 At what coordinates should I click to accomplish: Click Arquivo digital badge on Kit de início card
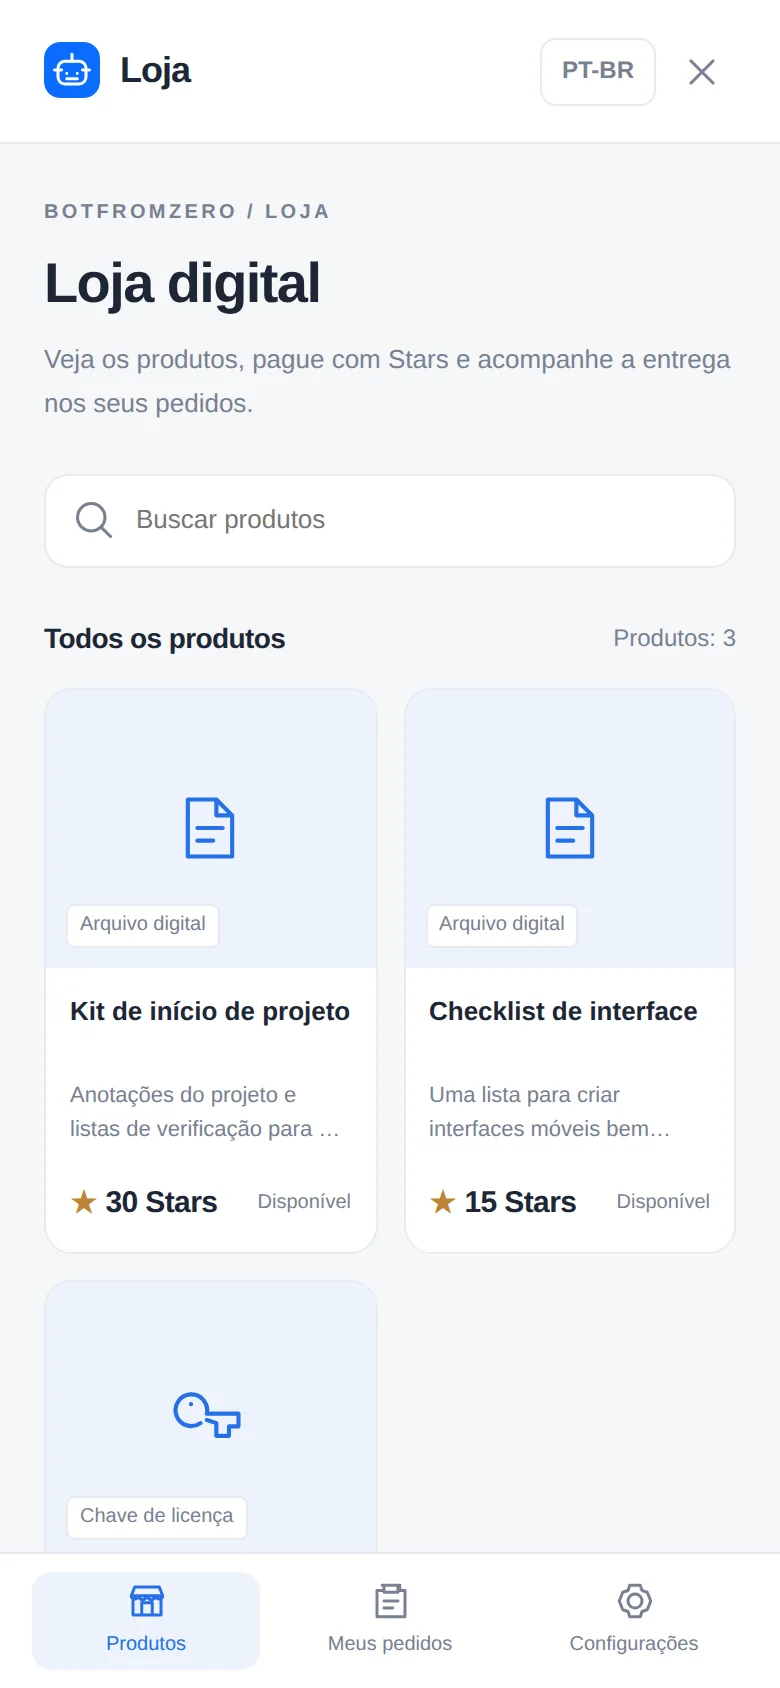(143, 924)
